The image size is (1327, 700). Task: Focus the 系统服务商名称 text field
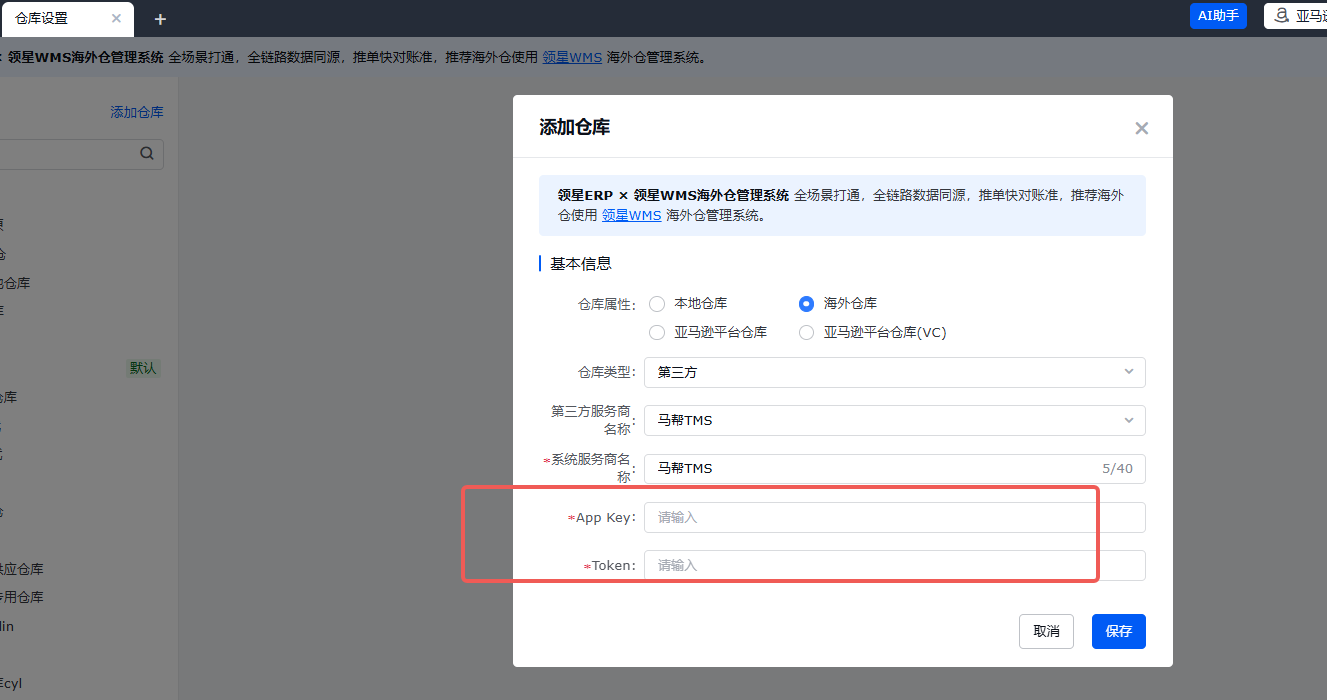coord(870,469)
